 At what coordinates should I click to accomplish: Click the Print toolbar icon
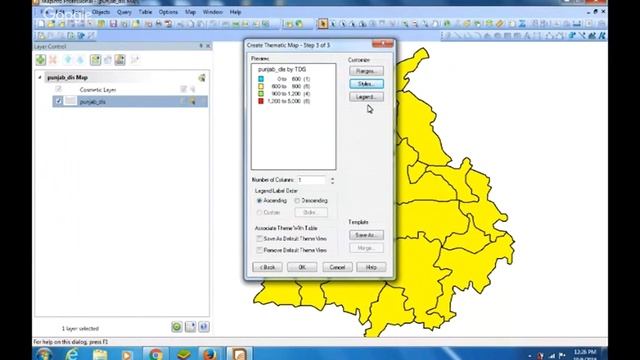tap(158, 24)
